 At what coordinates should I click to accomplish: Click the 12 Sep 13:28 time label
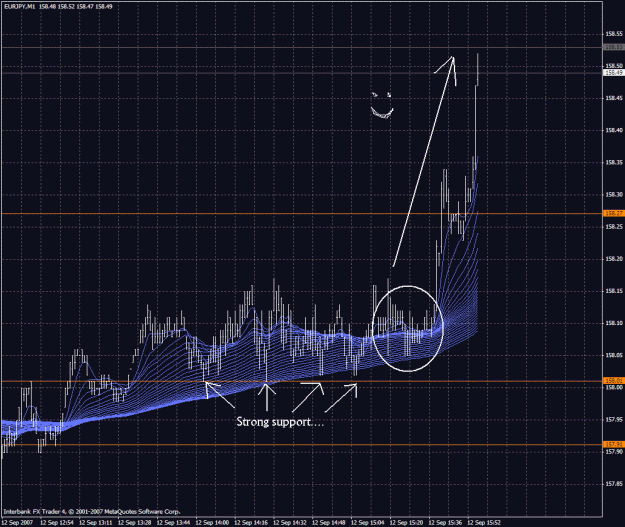[134, 522]
